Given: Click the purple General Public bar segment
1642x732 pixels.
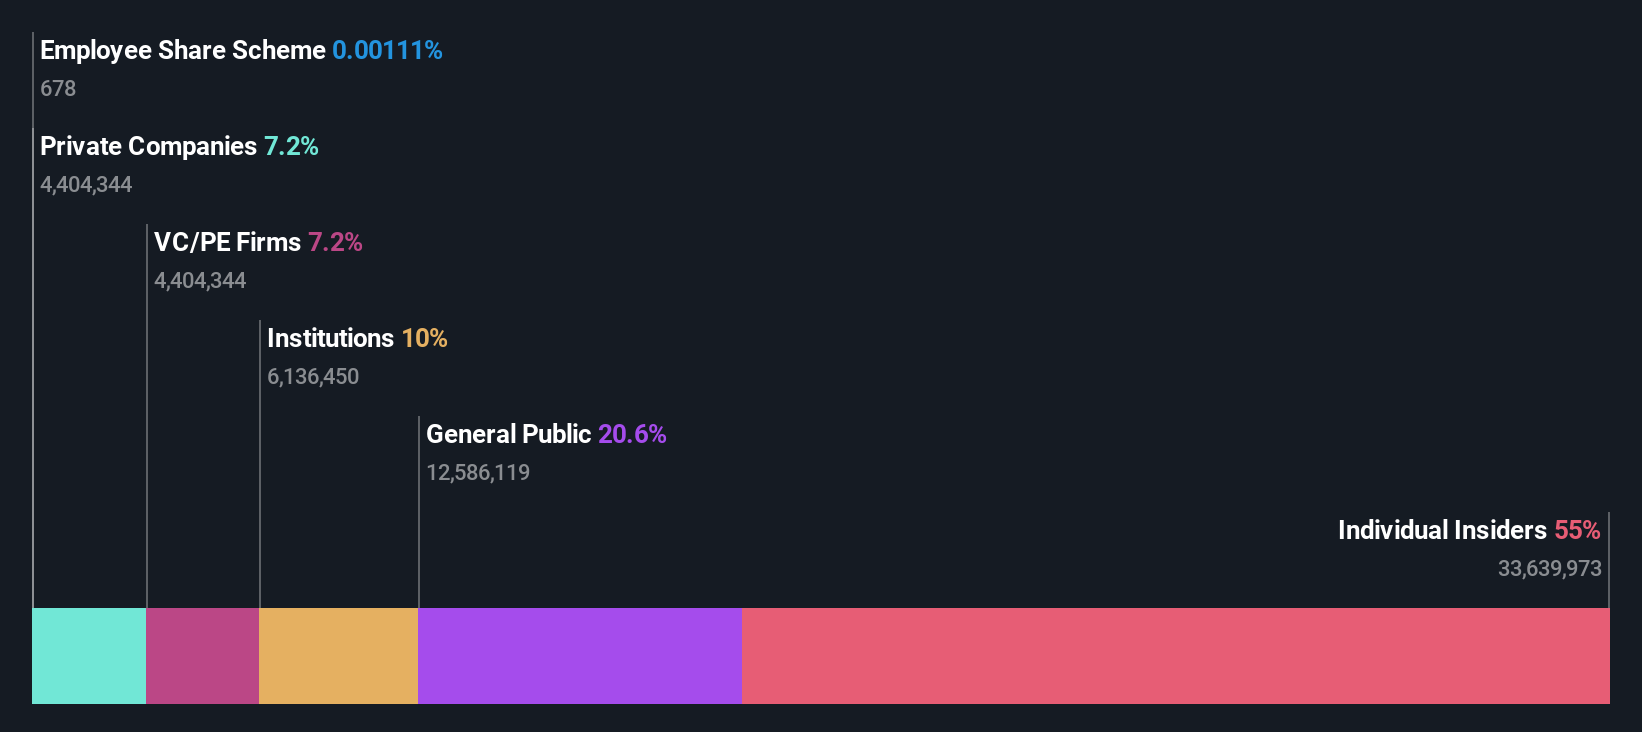Looking at the screenshot, I should click(580, 656).
